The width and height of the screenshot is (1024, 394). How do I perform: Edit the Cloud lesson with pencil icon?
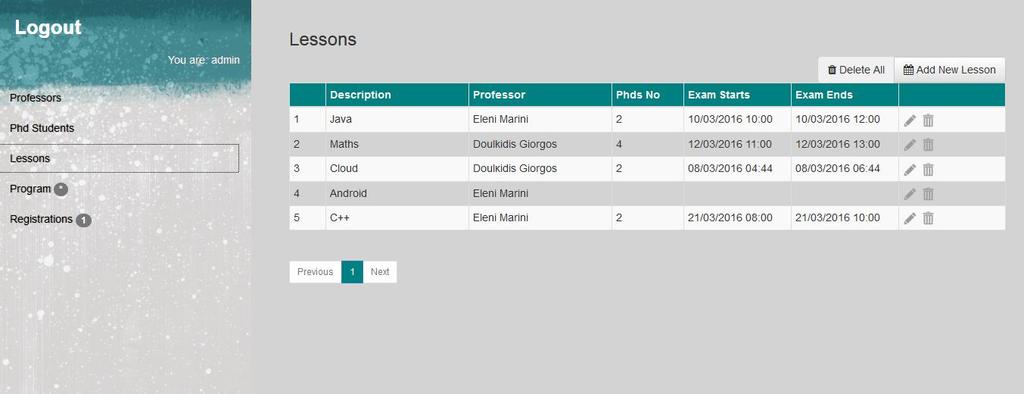point(910,169)
